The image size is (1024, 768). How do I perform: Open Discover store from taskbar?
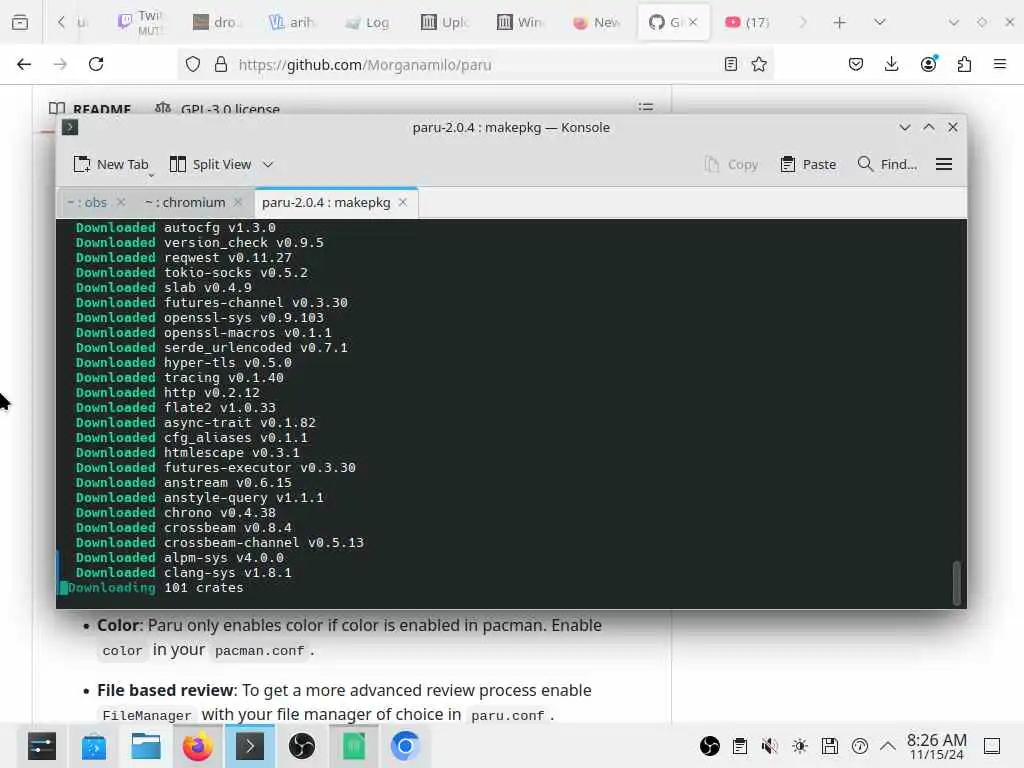coord(94,746)
